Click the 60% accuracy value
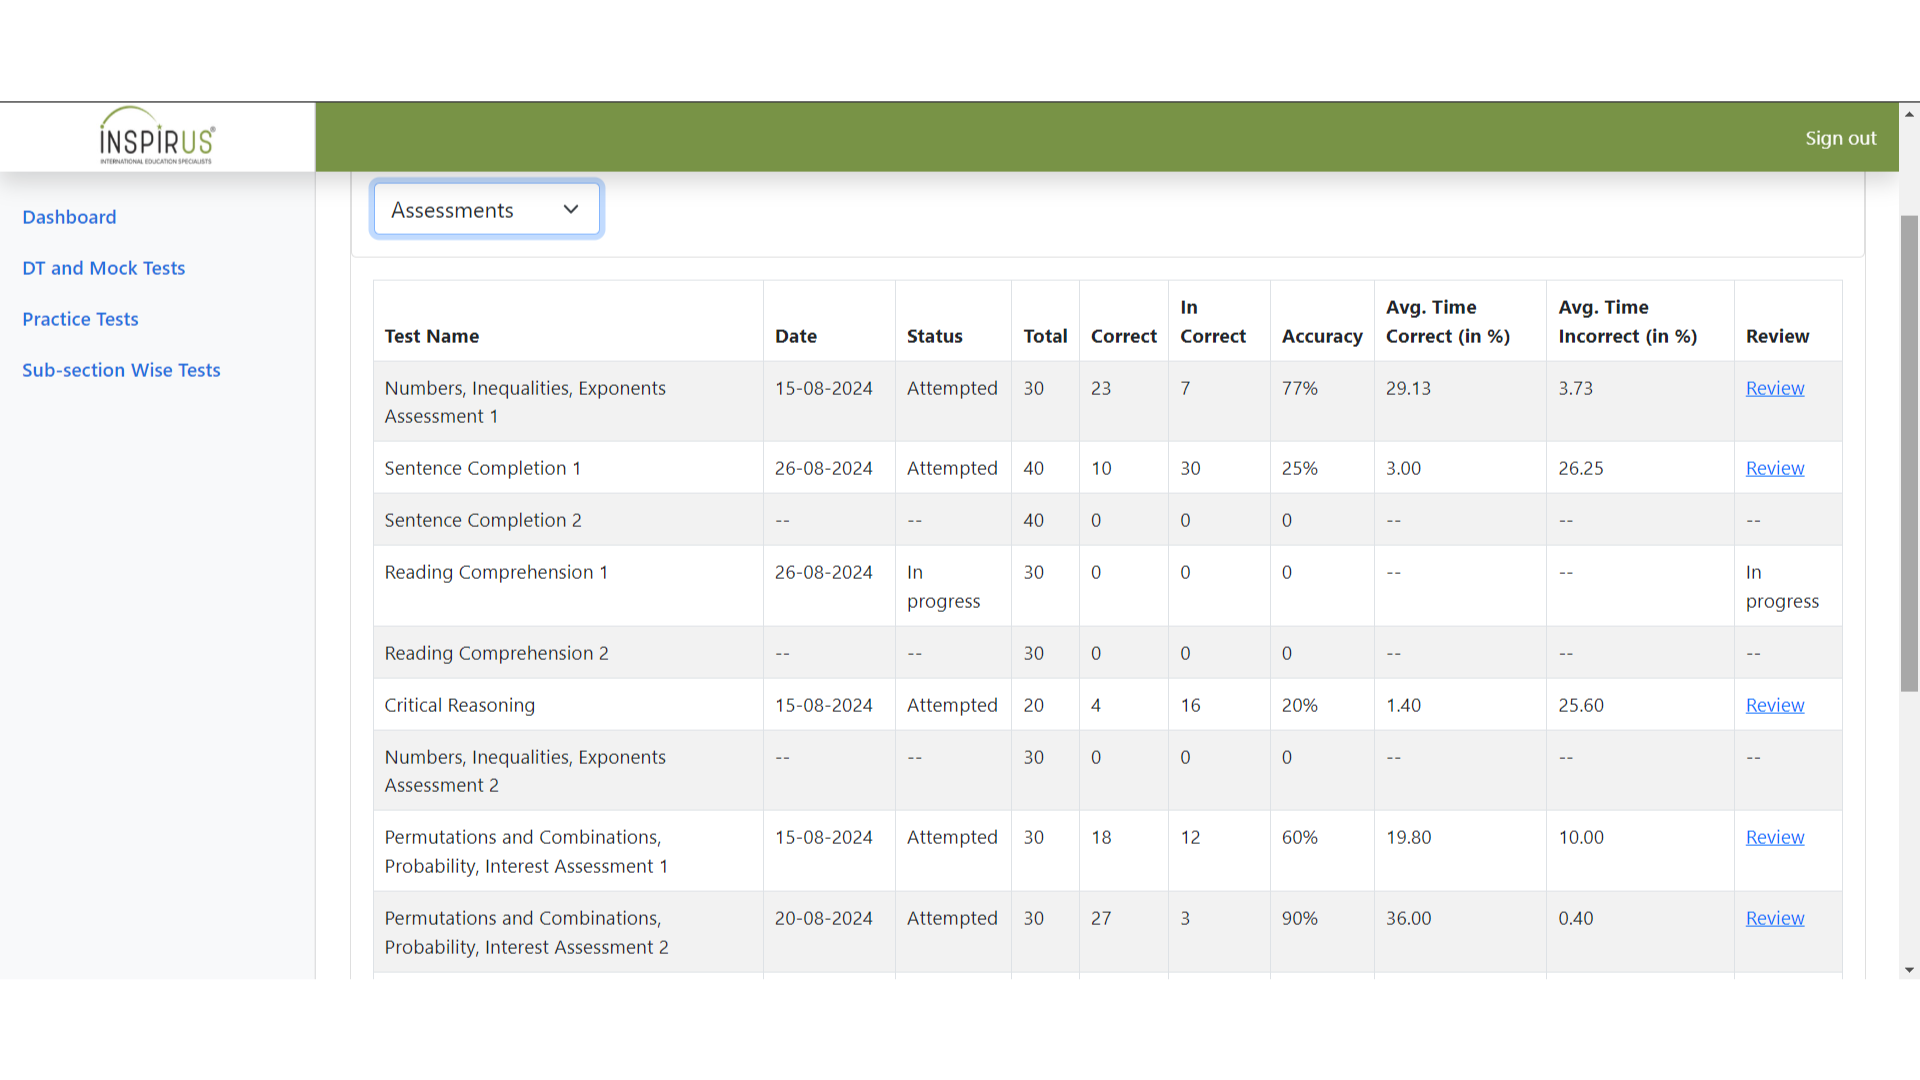 pos(1300,837)
